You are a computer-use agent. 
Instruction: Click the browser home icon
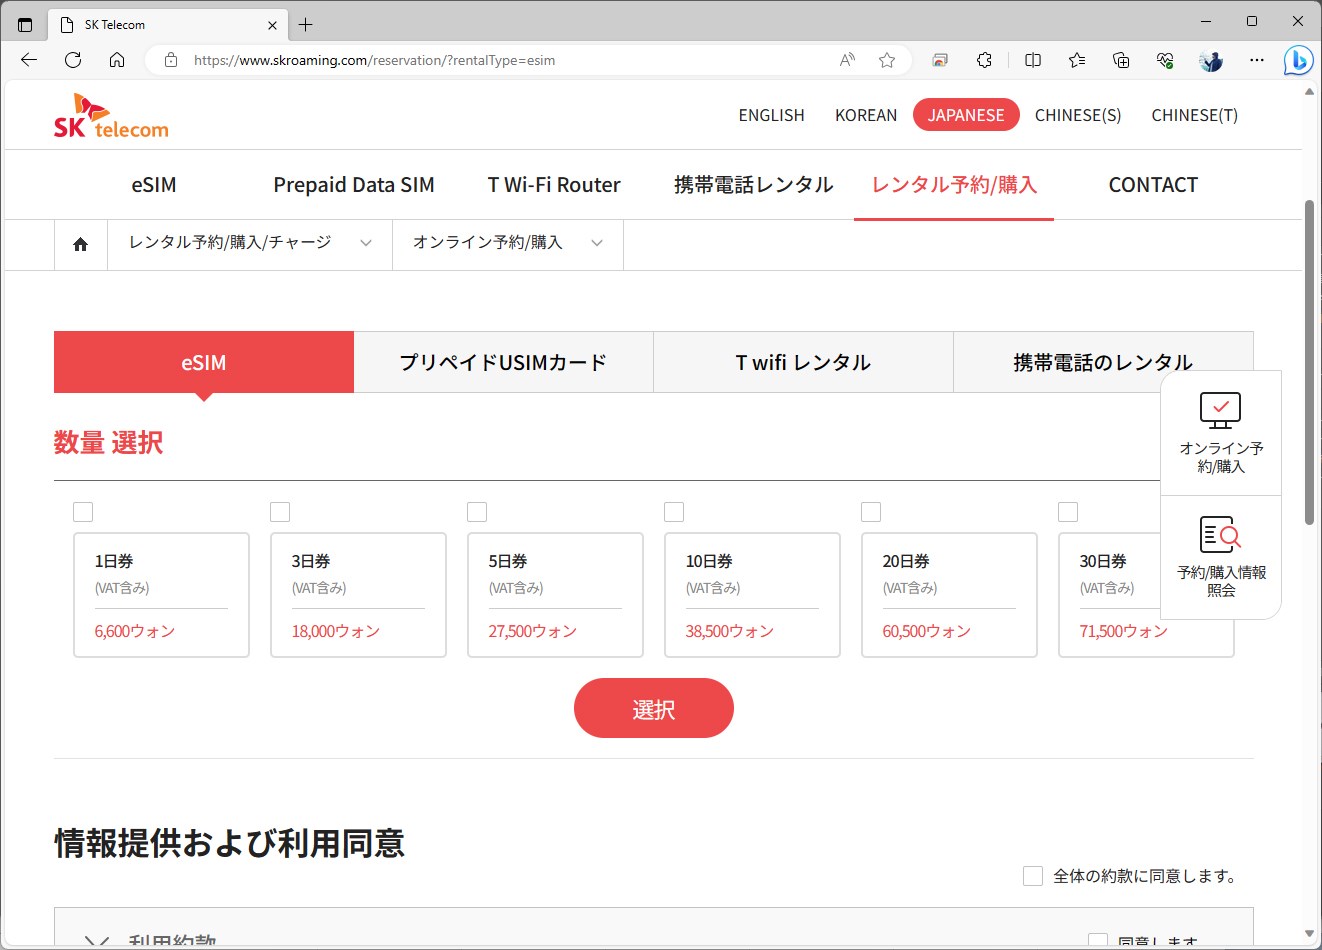pyautogui.click(x=117, y=60)
